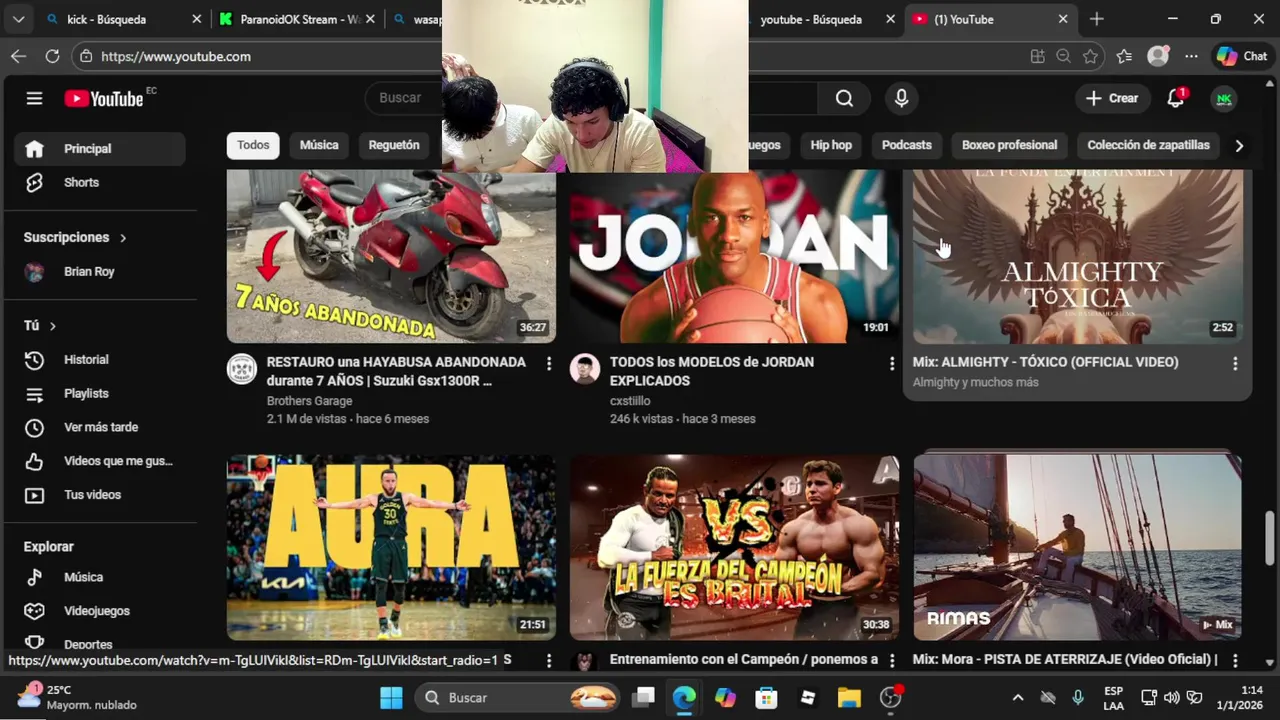Viewport: 1280px width, 720px height.
Task: Open Ver más tarde list
Action: [99, 427]
